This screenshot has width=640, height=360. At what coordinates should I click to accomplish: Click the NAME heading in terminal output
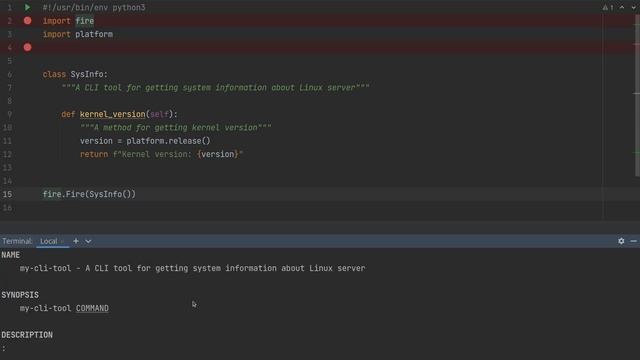[11, 255]
